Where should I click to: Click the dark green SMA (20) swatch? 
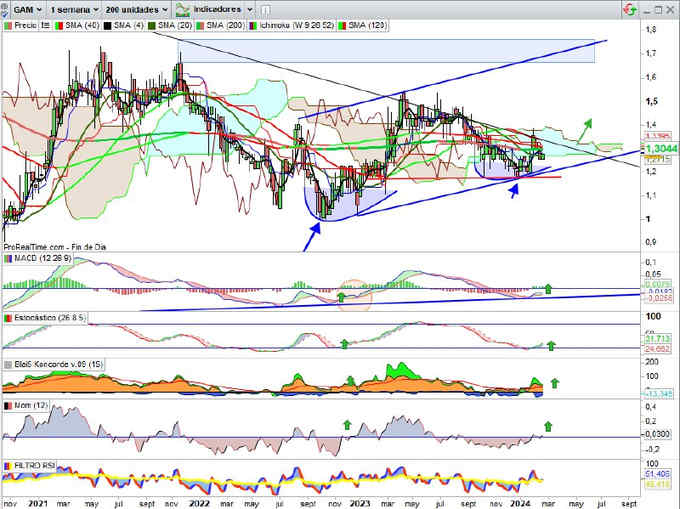tap(152, 26)
